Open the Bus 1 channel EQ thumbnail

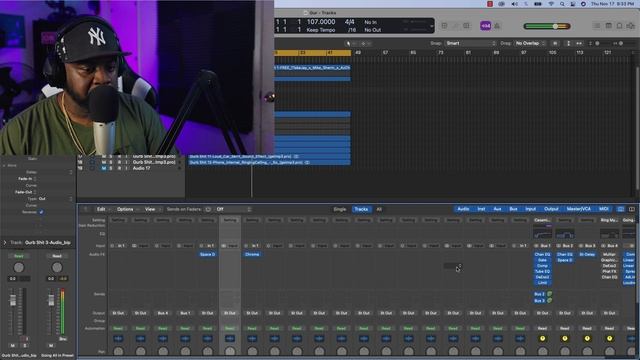[542, 233]
